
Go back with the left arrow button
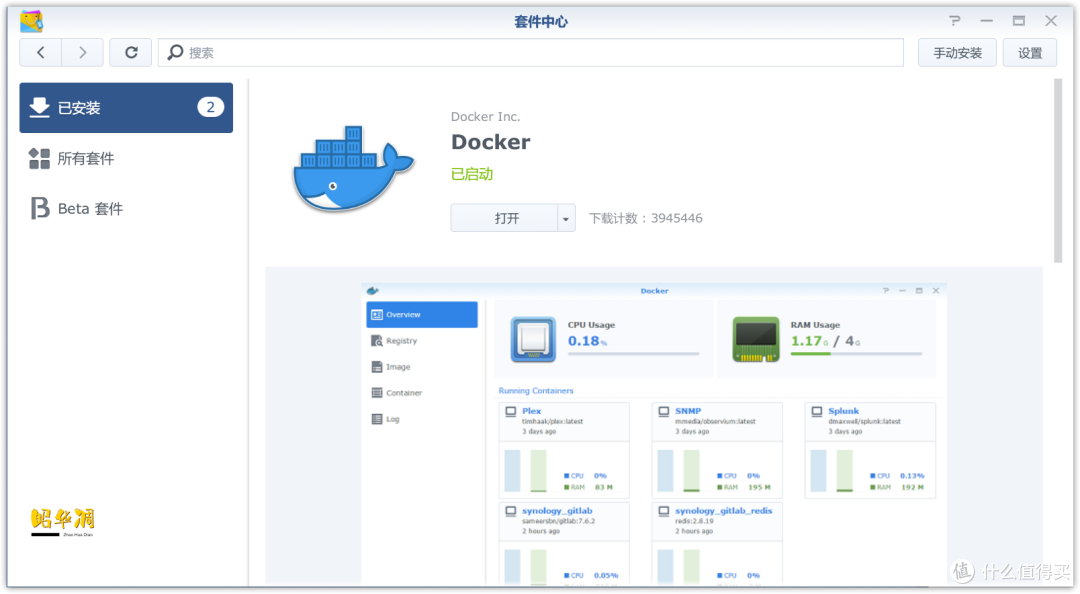(x=41, y=52)
